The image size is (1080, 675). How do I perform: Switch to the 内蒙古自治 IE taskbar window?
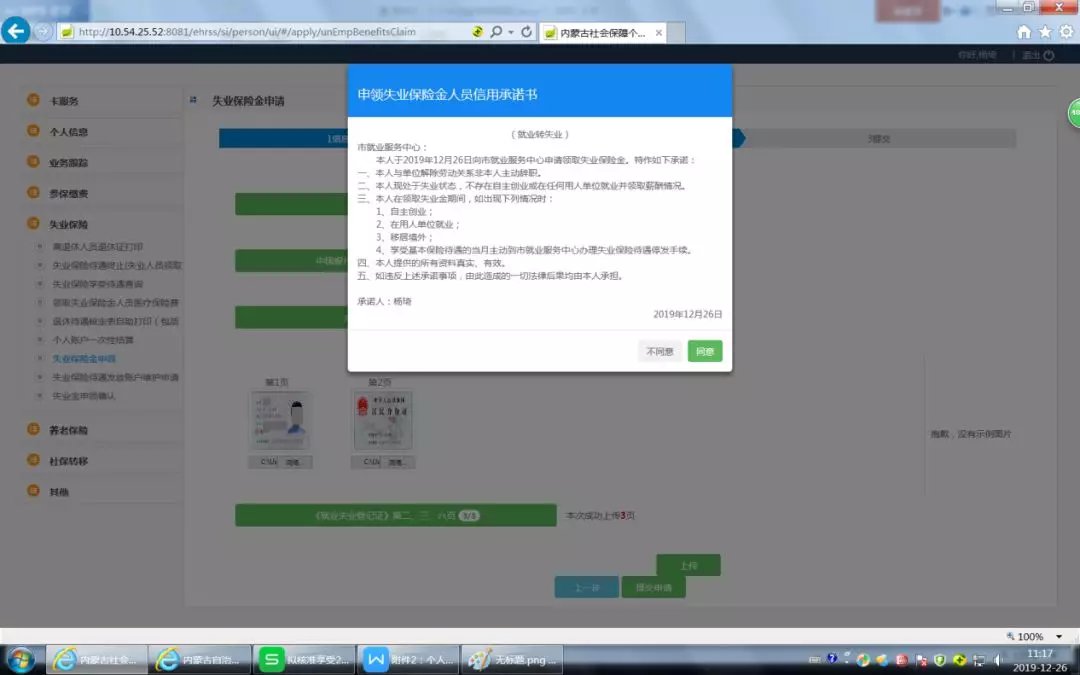(200, 660)
